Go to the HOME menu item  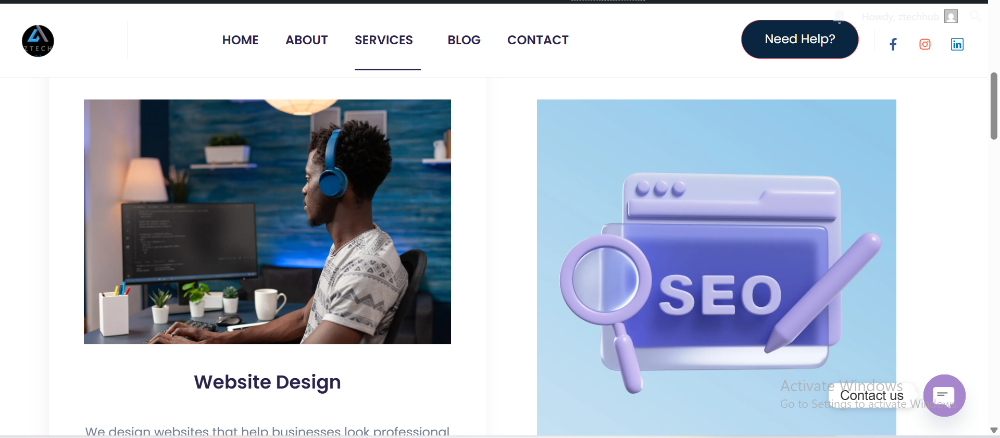(240, 40)
